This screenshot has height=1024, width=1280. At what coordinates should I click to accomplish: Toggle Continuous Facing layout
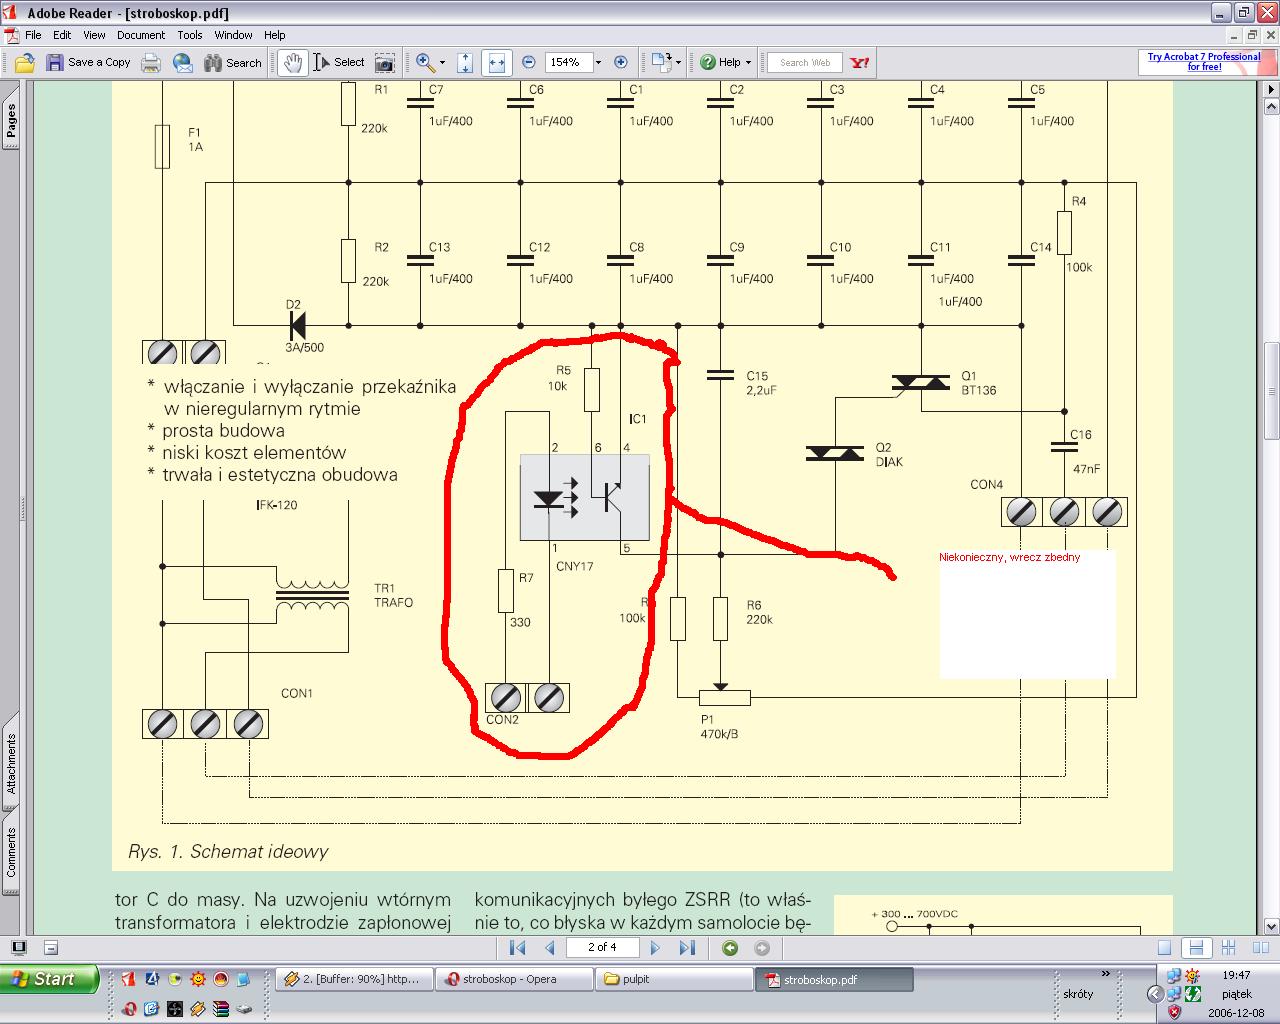click(1228, 947)
